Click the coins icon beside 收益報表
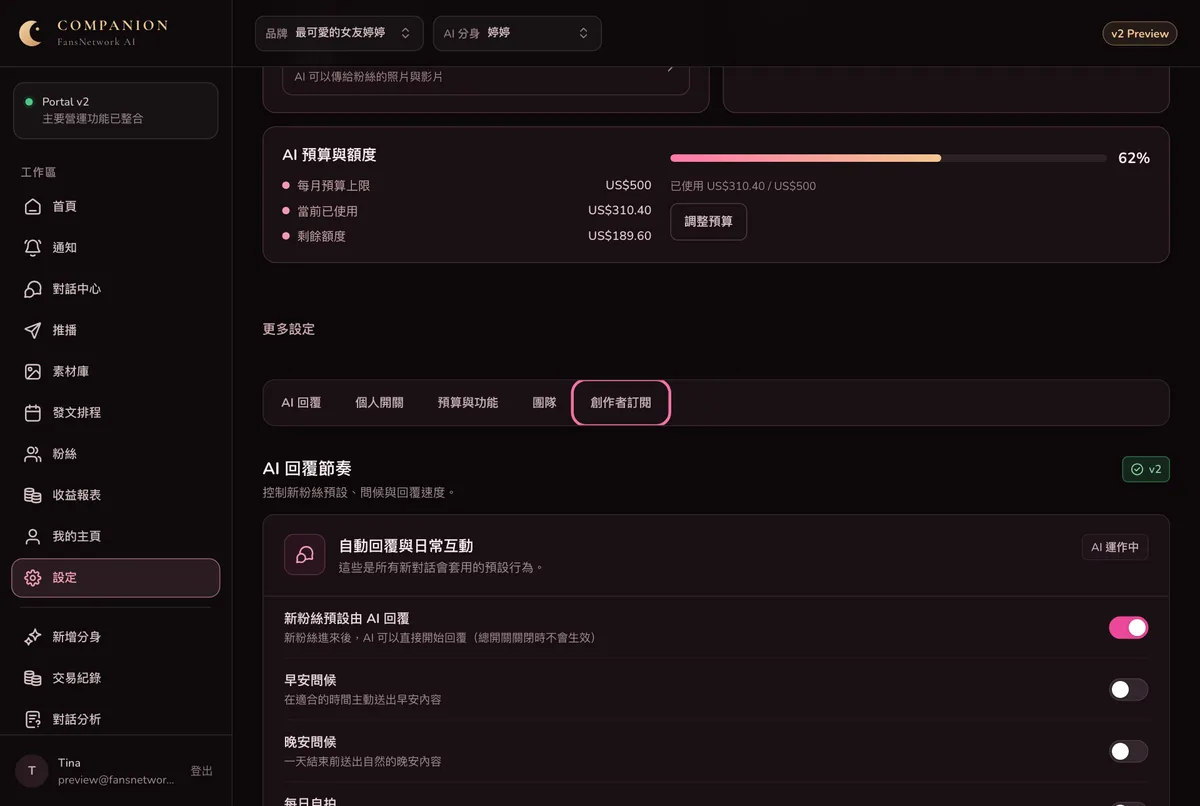The width and height of the screenshot is (1200, 806). (x=33, y=495)
